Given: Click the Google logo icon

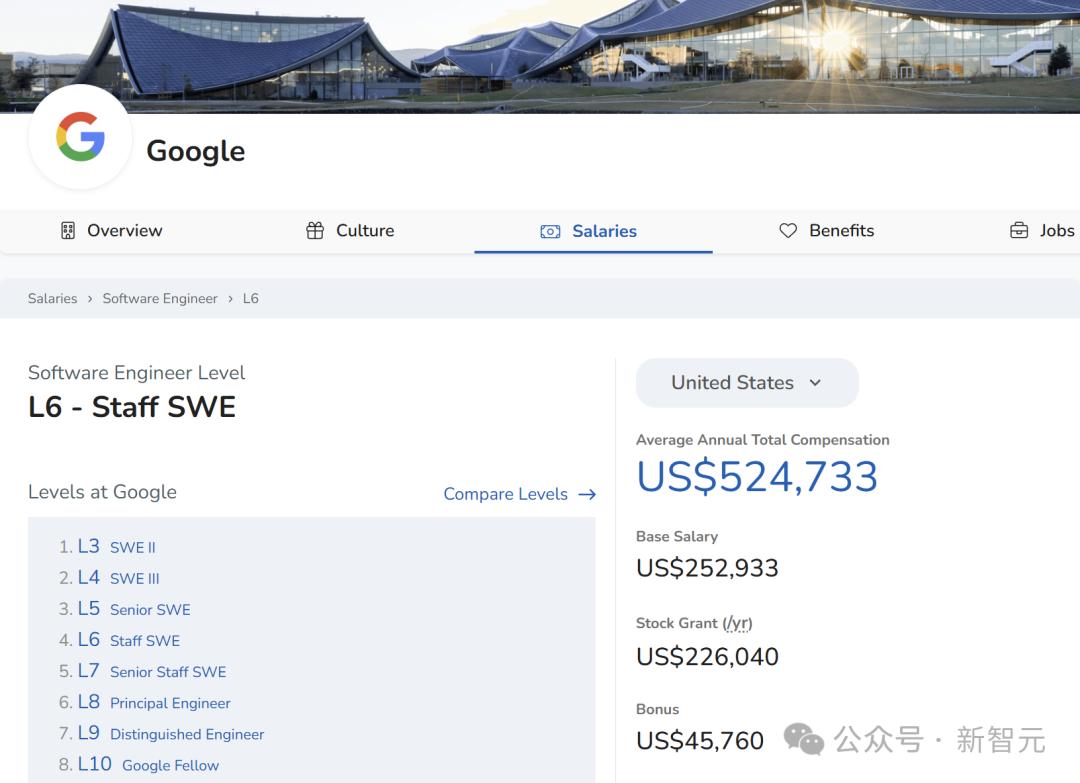Looking at the screenshot, I should click(x=81, y=137).
